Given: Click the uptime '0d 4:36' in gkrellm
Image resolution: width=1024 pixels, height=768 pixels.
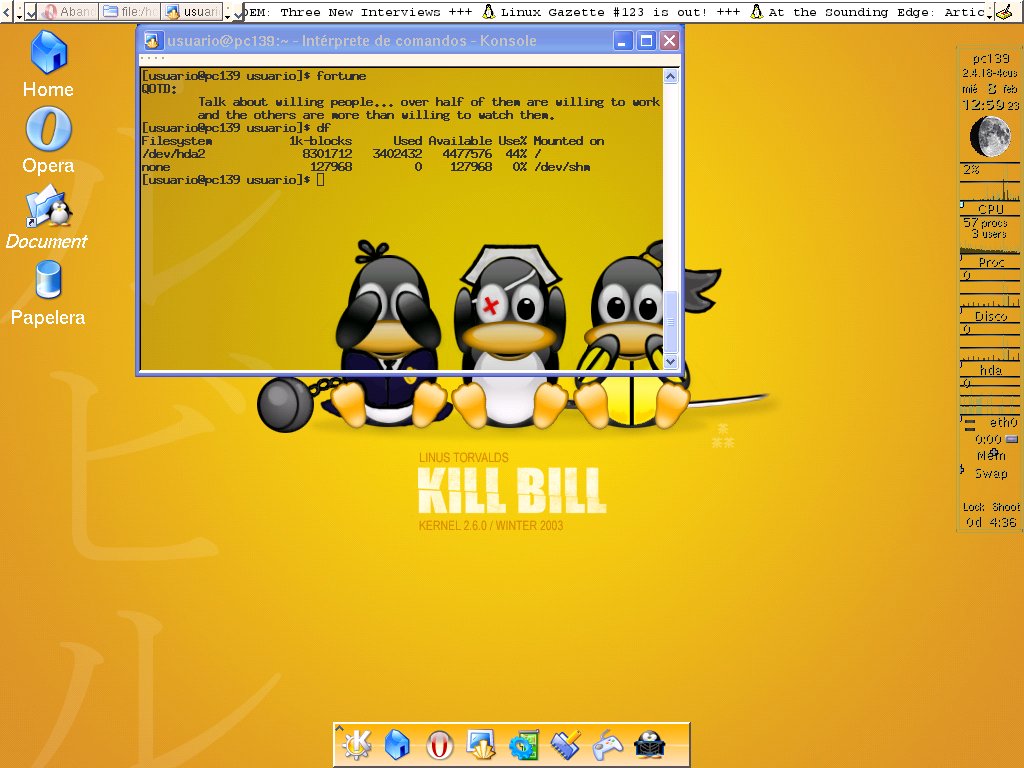Looking at the screenshot, I should [991, 522].
